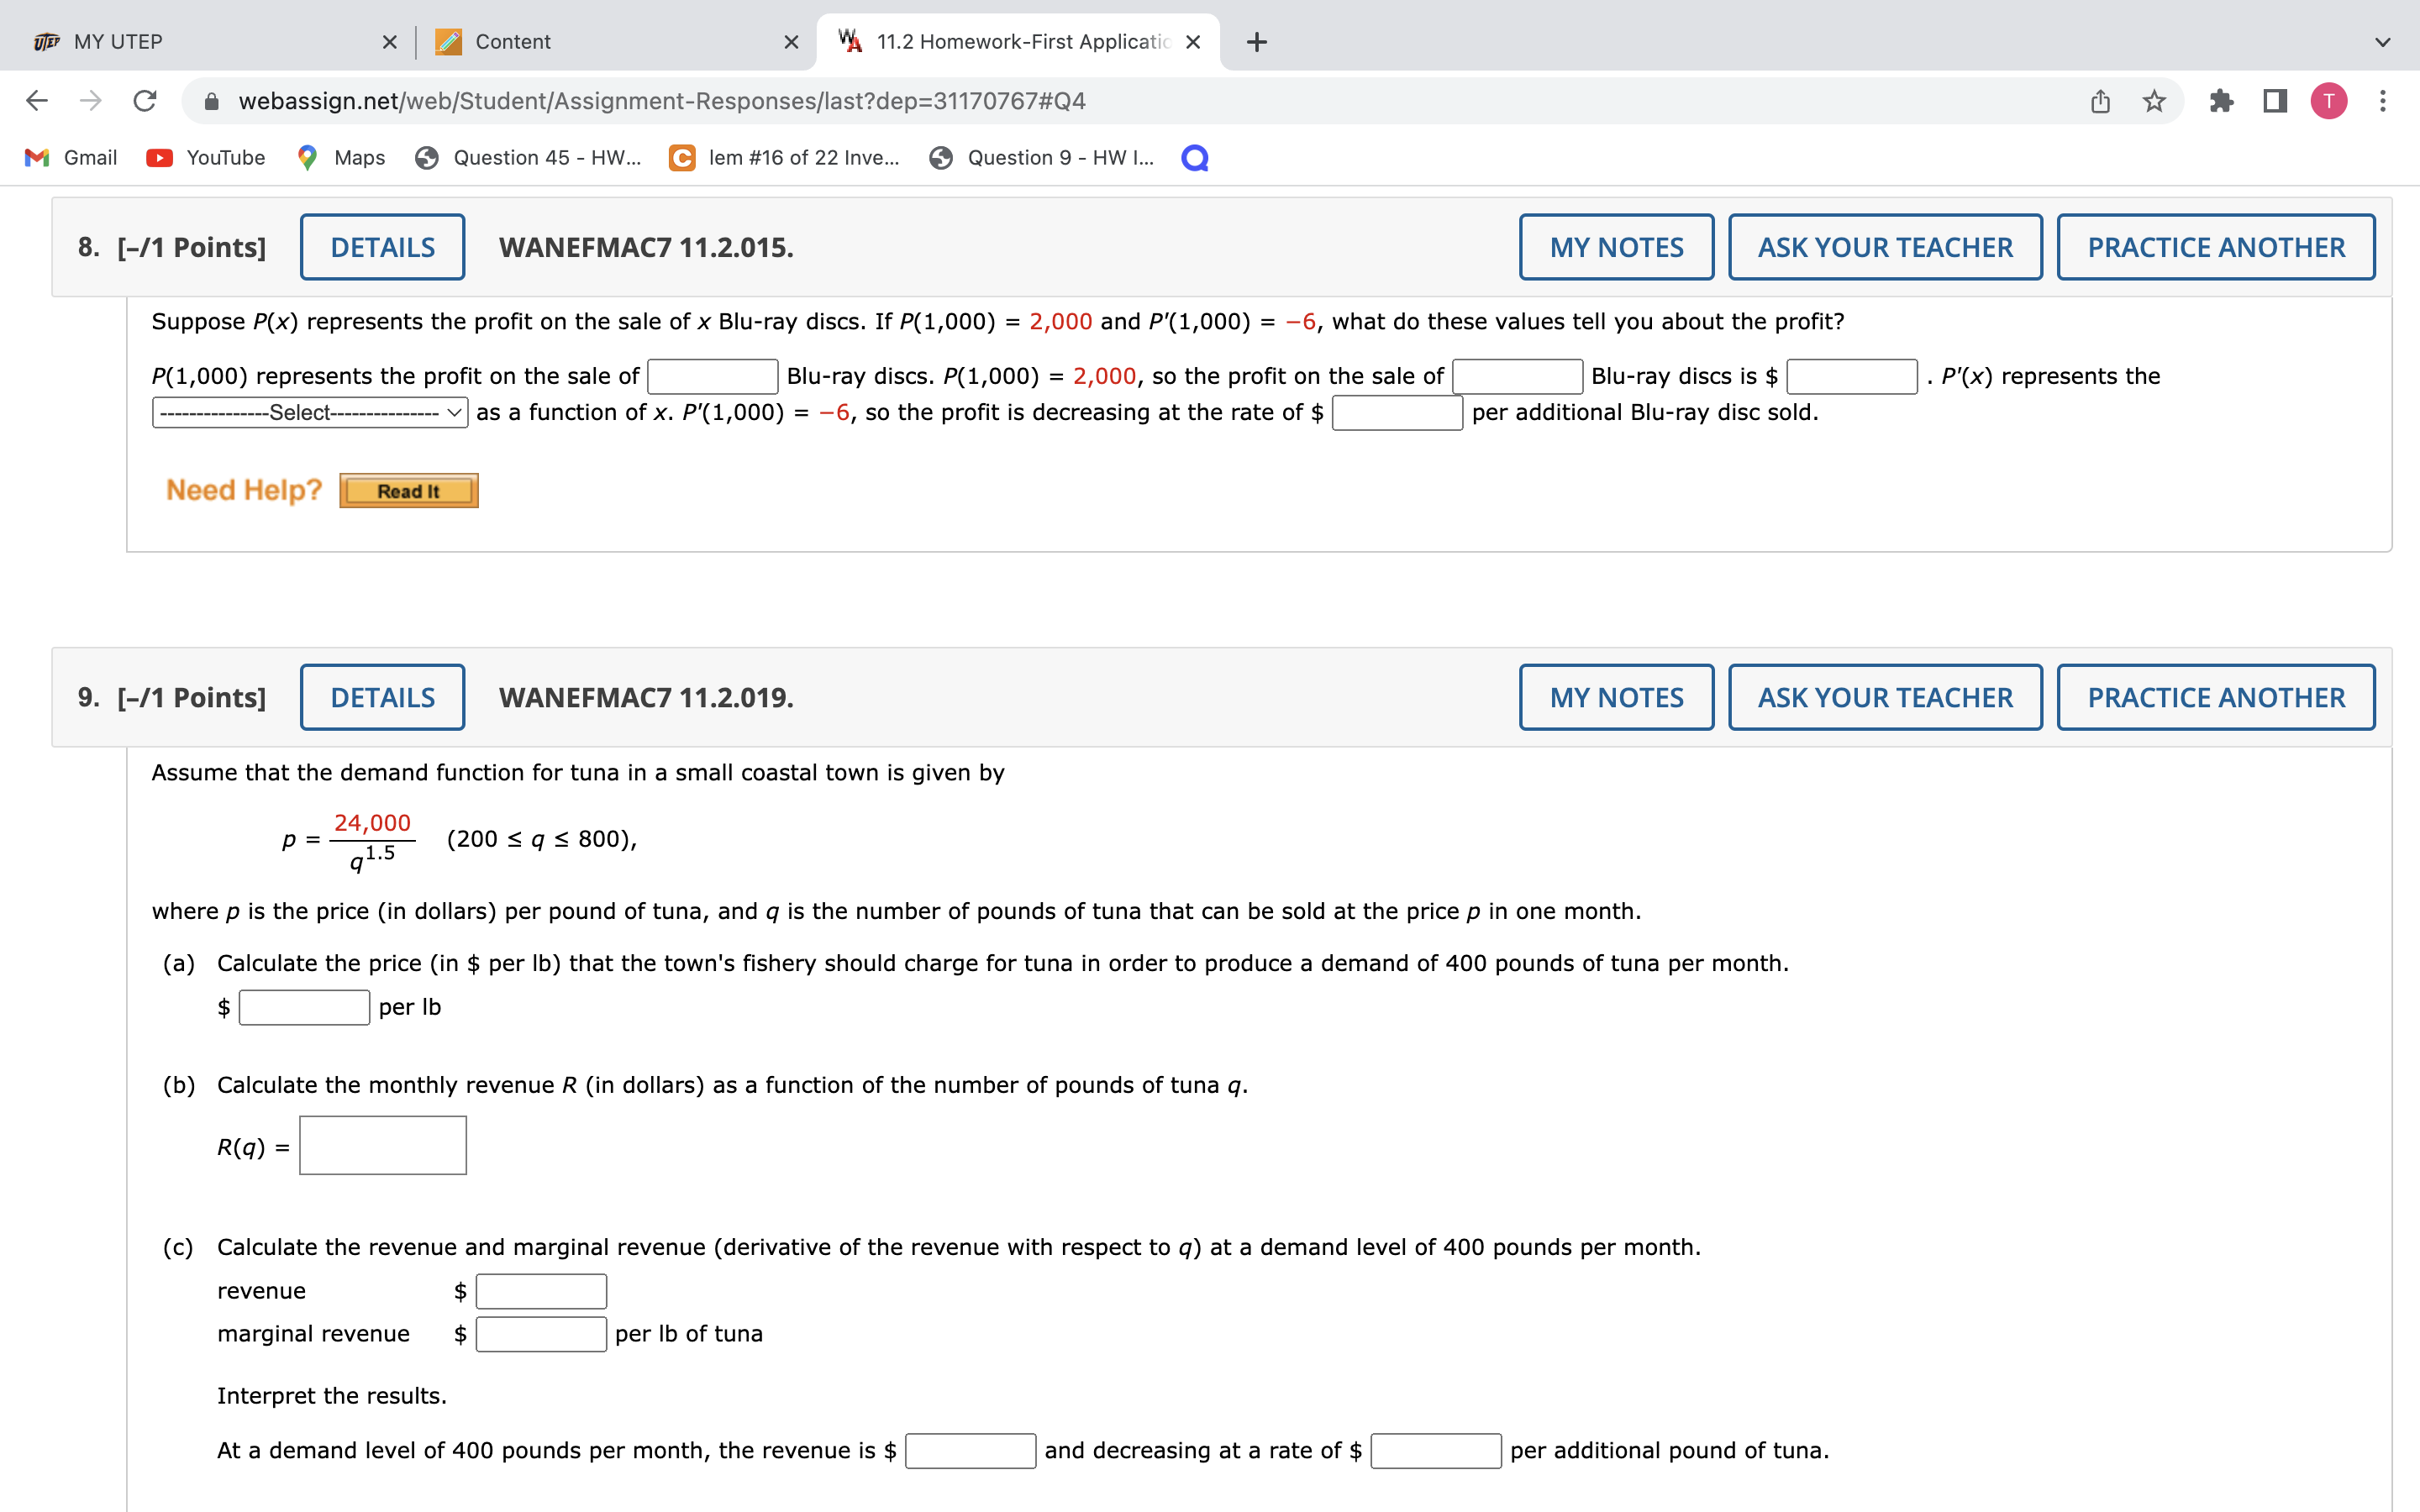Bookmark page with star icon
Screen dimensions: 2420x1512
pos(2154,101)
